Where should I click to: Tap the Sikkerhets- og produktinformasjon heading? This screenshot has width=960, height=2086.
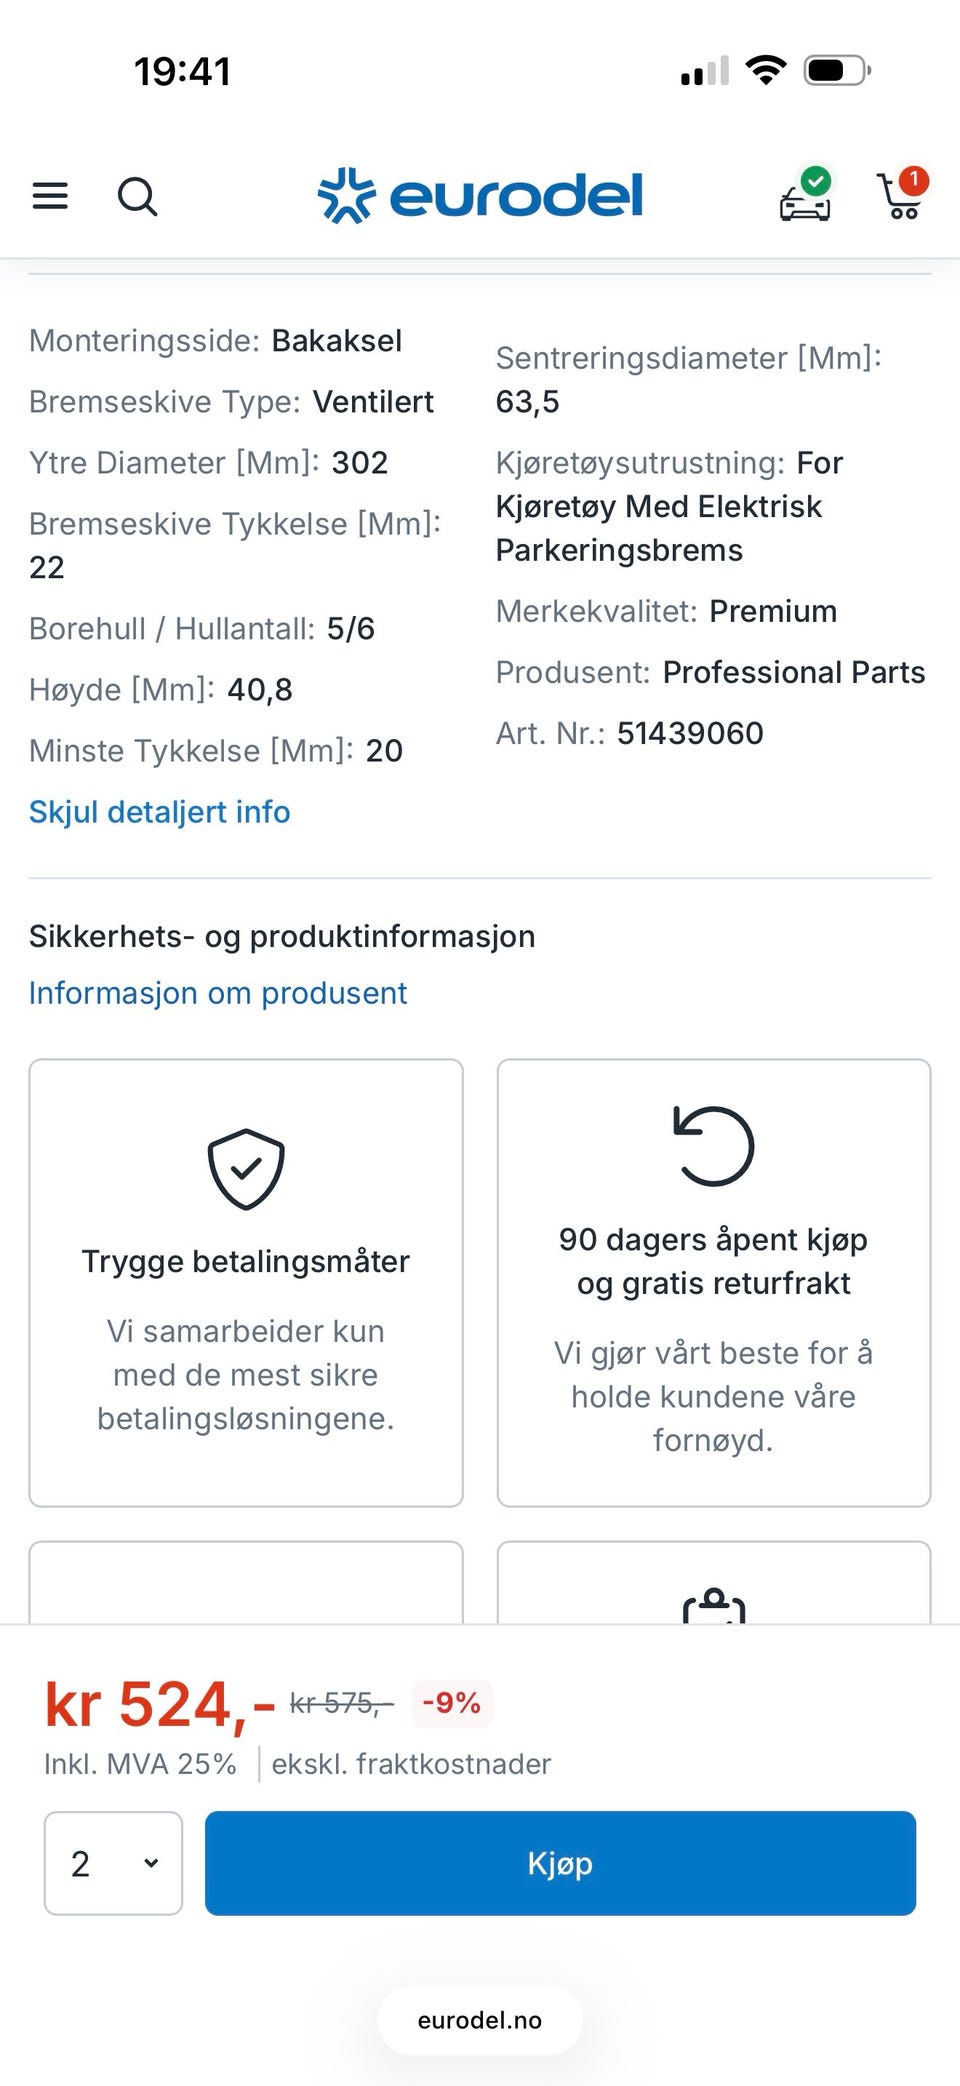point(282,936)
